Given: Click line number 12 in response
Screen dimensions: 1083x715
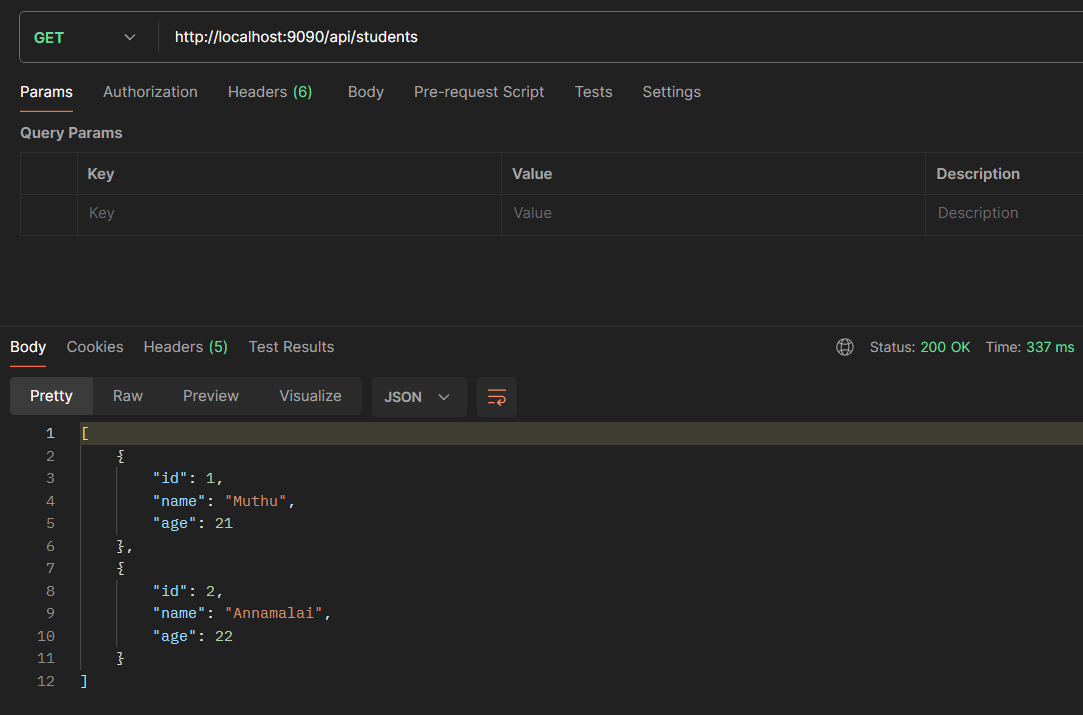Looking at the screenshot, I should [46, 681].
